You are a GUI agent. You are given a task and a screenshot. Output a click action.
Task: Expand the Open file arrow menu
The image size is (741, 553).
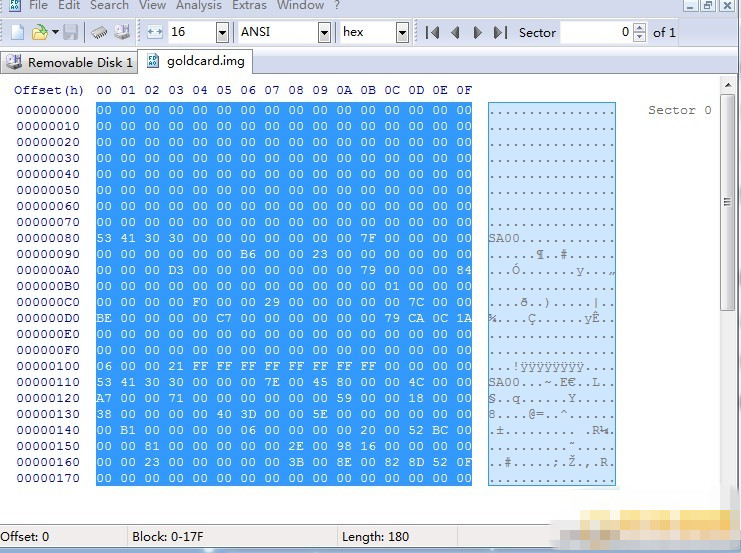(x=55, y=32)
